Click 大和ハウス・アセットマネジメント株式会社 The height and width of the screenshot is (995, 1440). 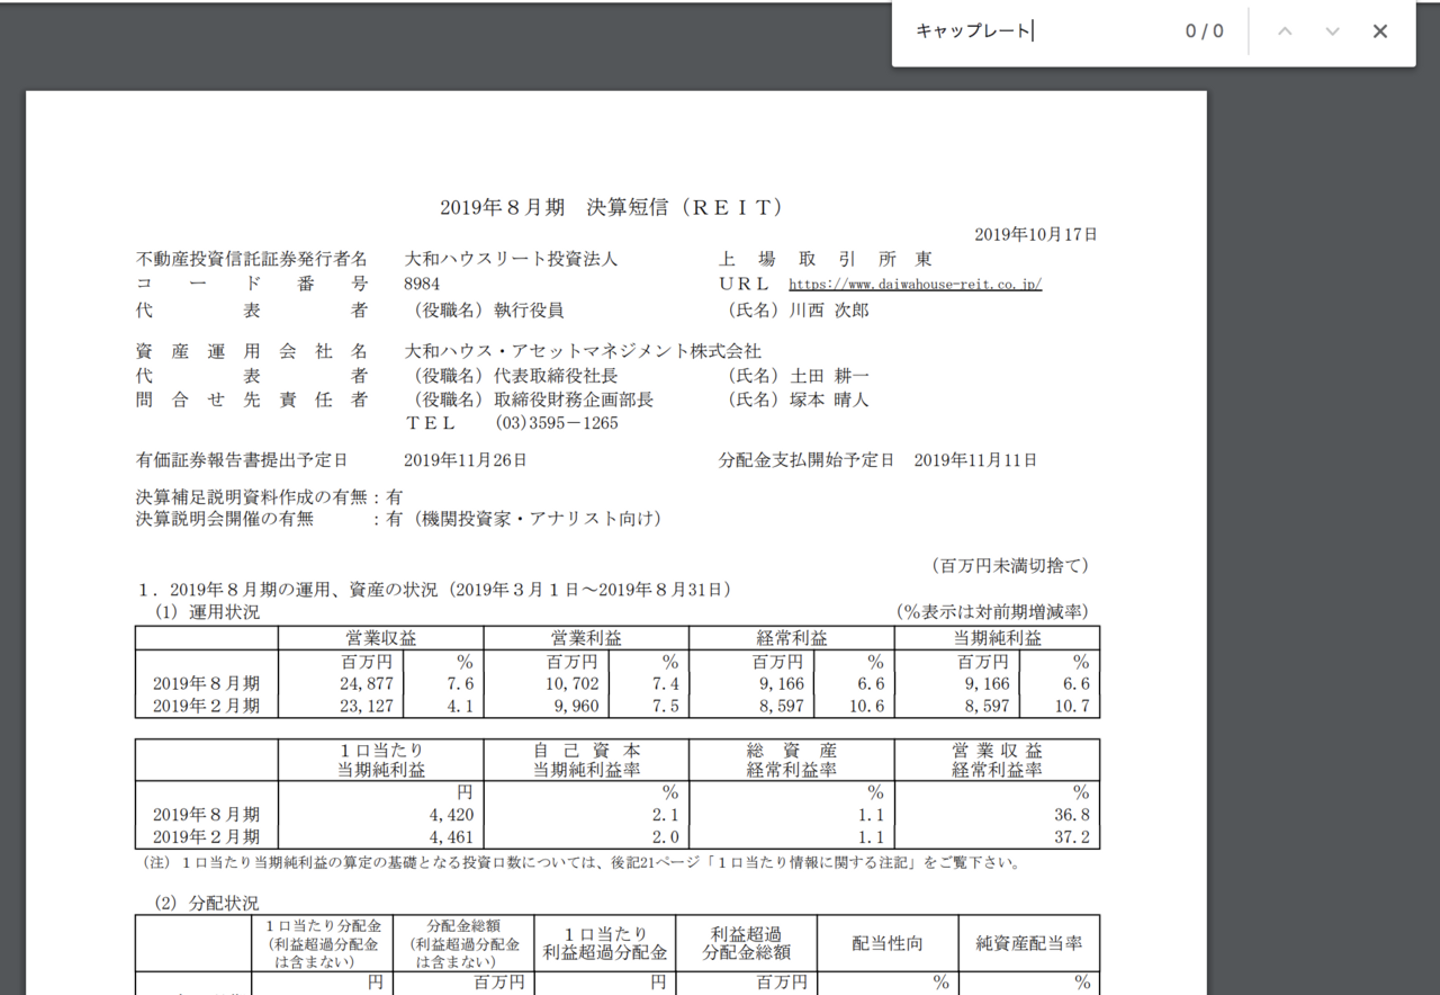point(583,351)
